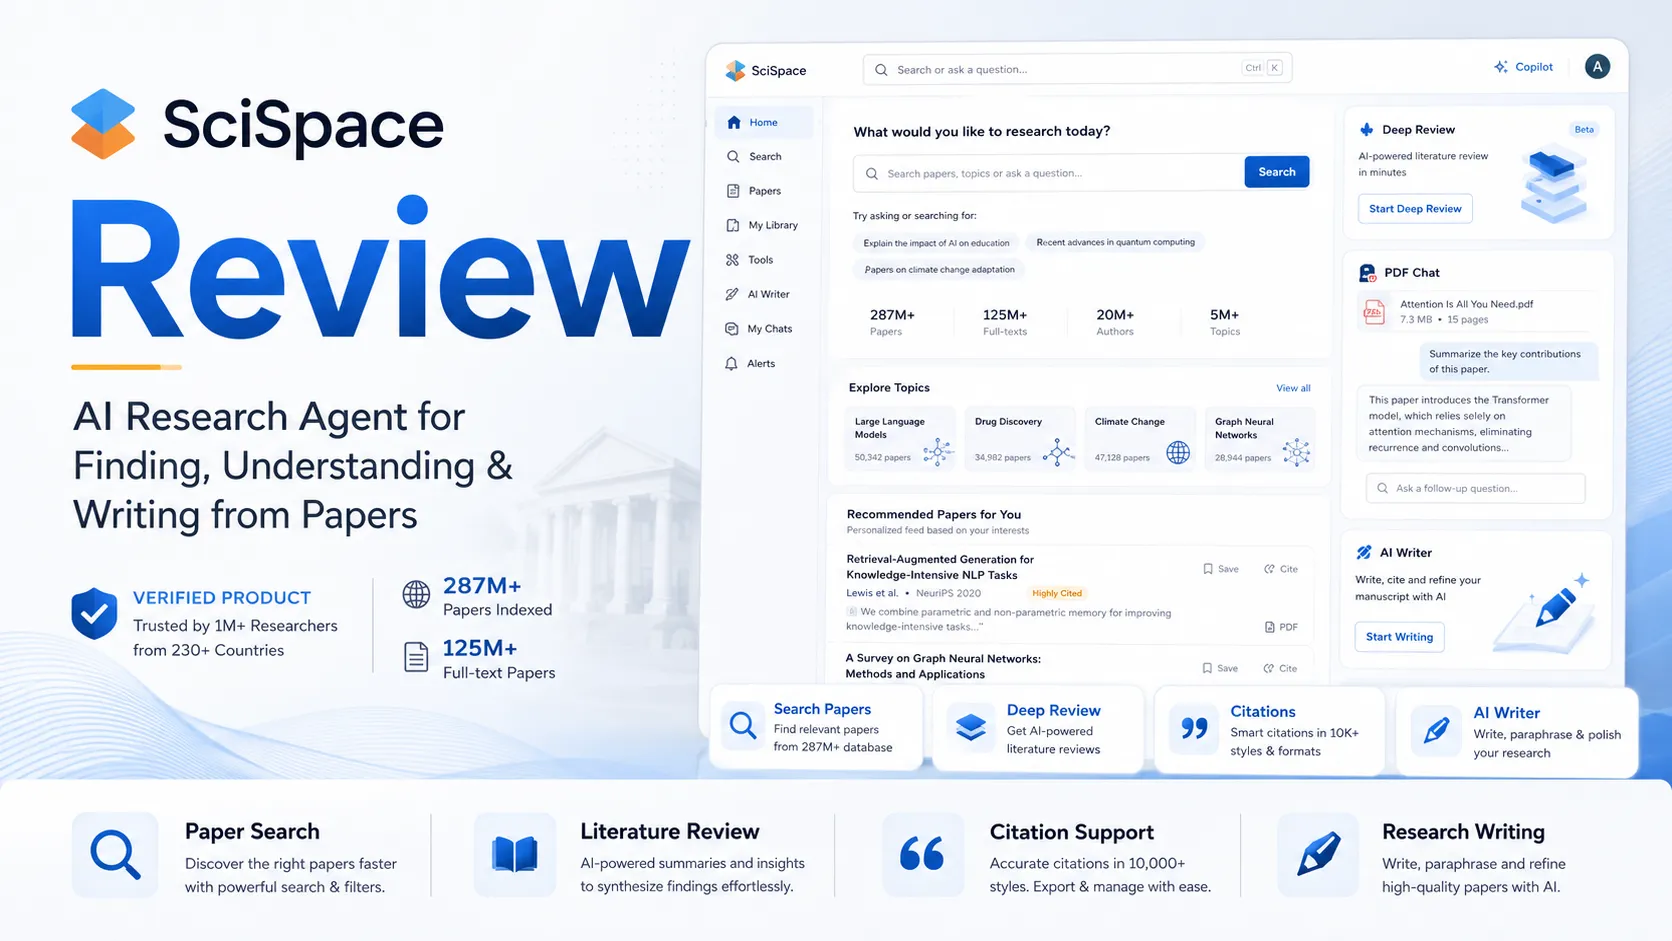The height and width of the screenshot is (941, 1672).
Task: Select 'Explain the impact of AI on education' suggestion
Action: (x=936, y=243)
